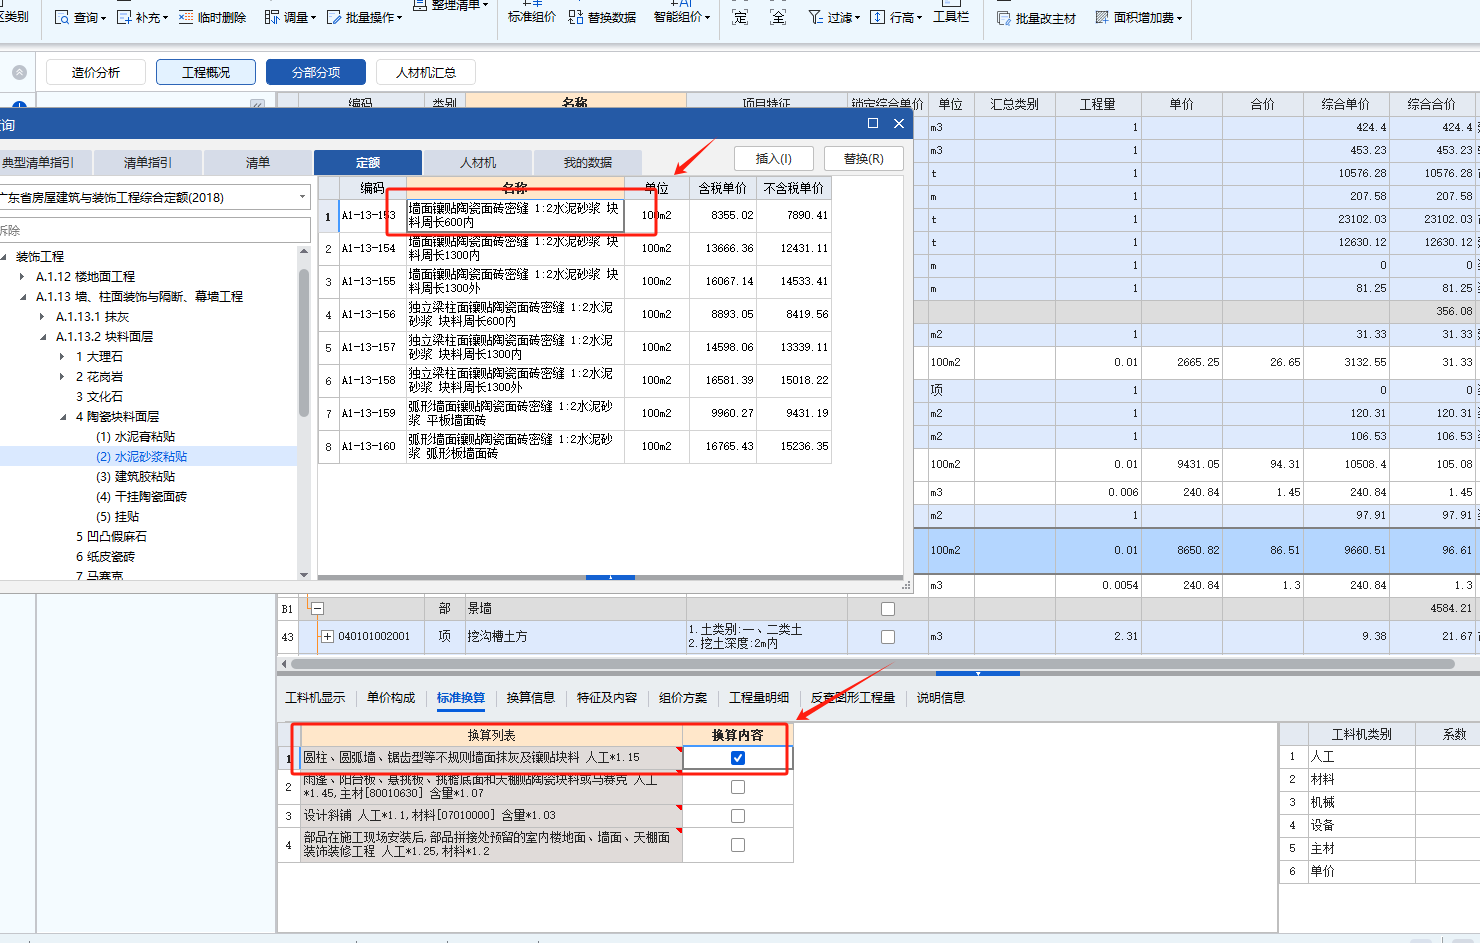Open the 工程量明细 bottom tab
Screen dimensions: 1480x943
(759, 698)
